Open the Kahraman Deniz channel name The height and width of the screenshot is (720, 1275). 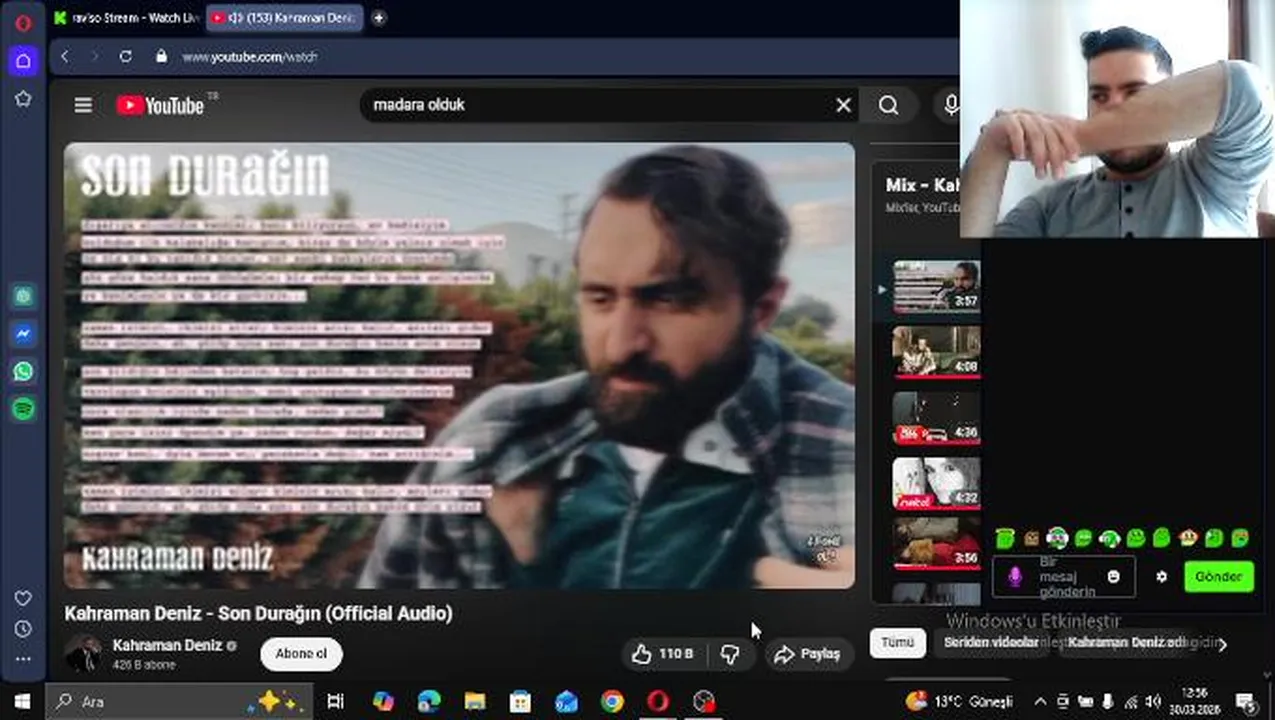coord(167,646)
